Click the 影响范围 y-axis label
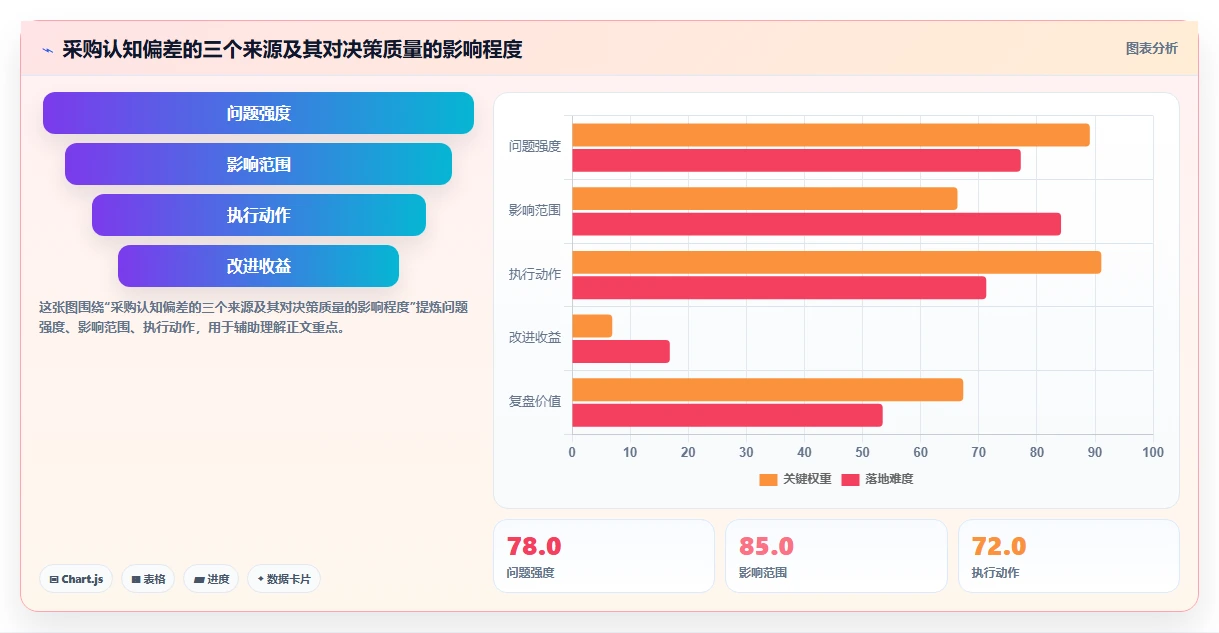 (535, 211)
